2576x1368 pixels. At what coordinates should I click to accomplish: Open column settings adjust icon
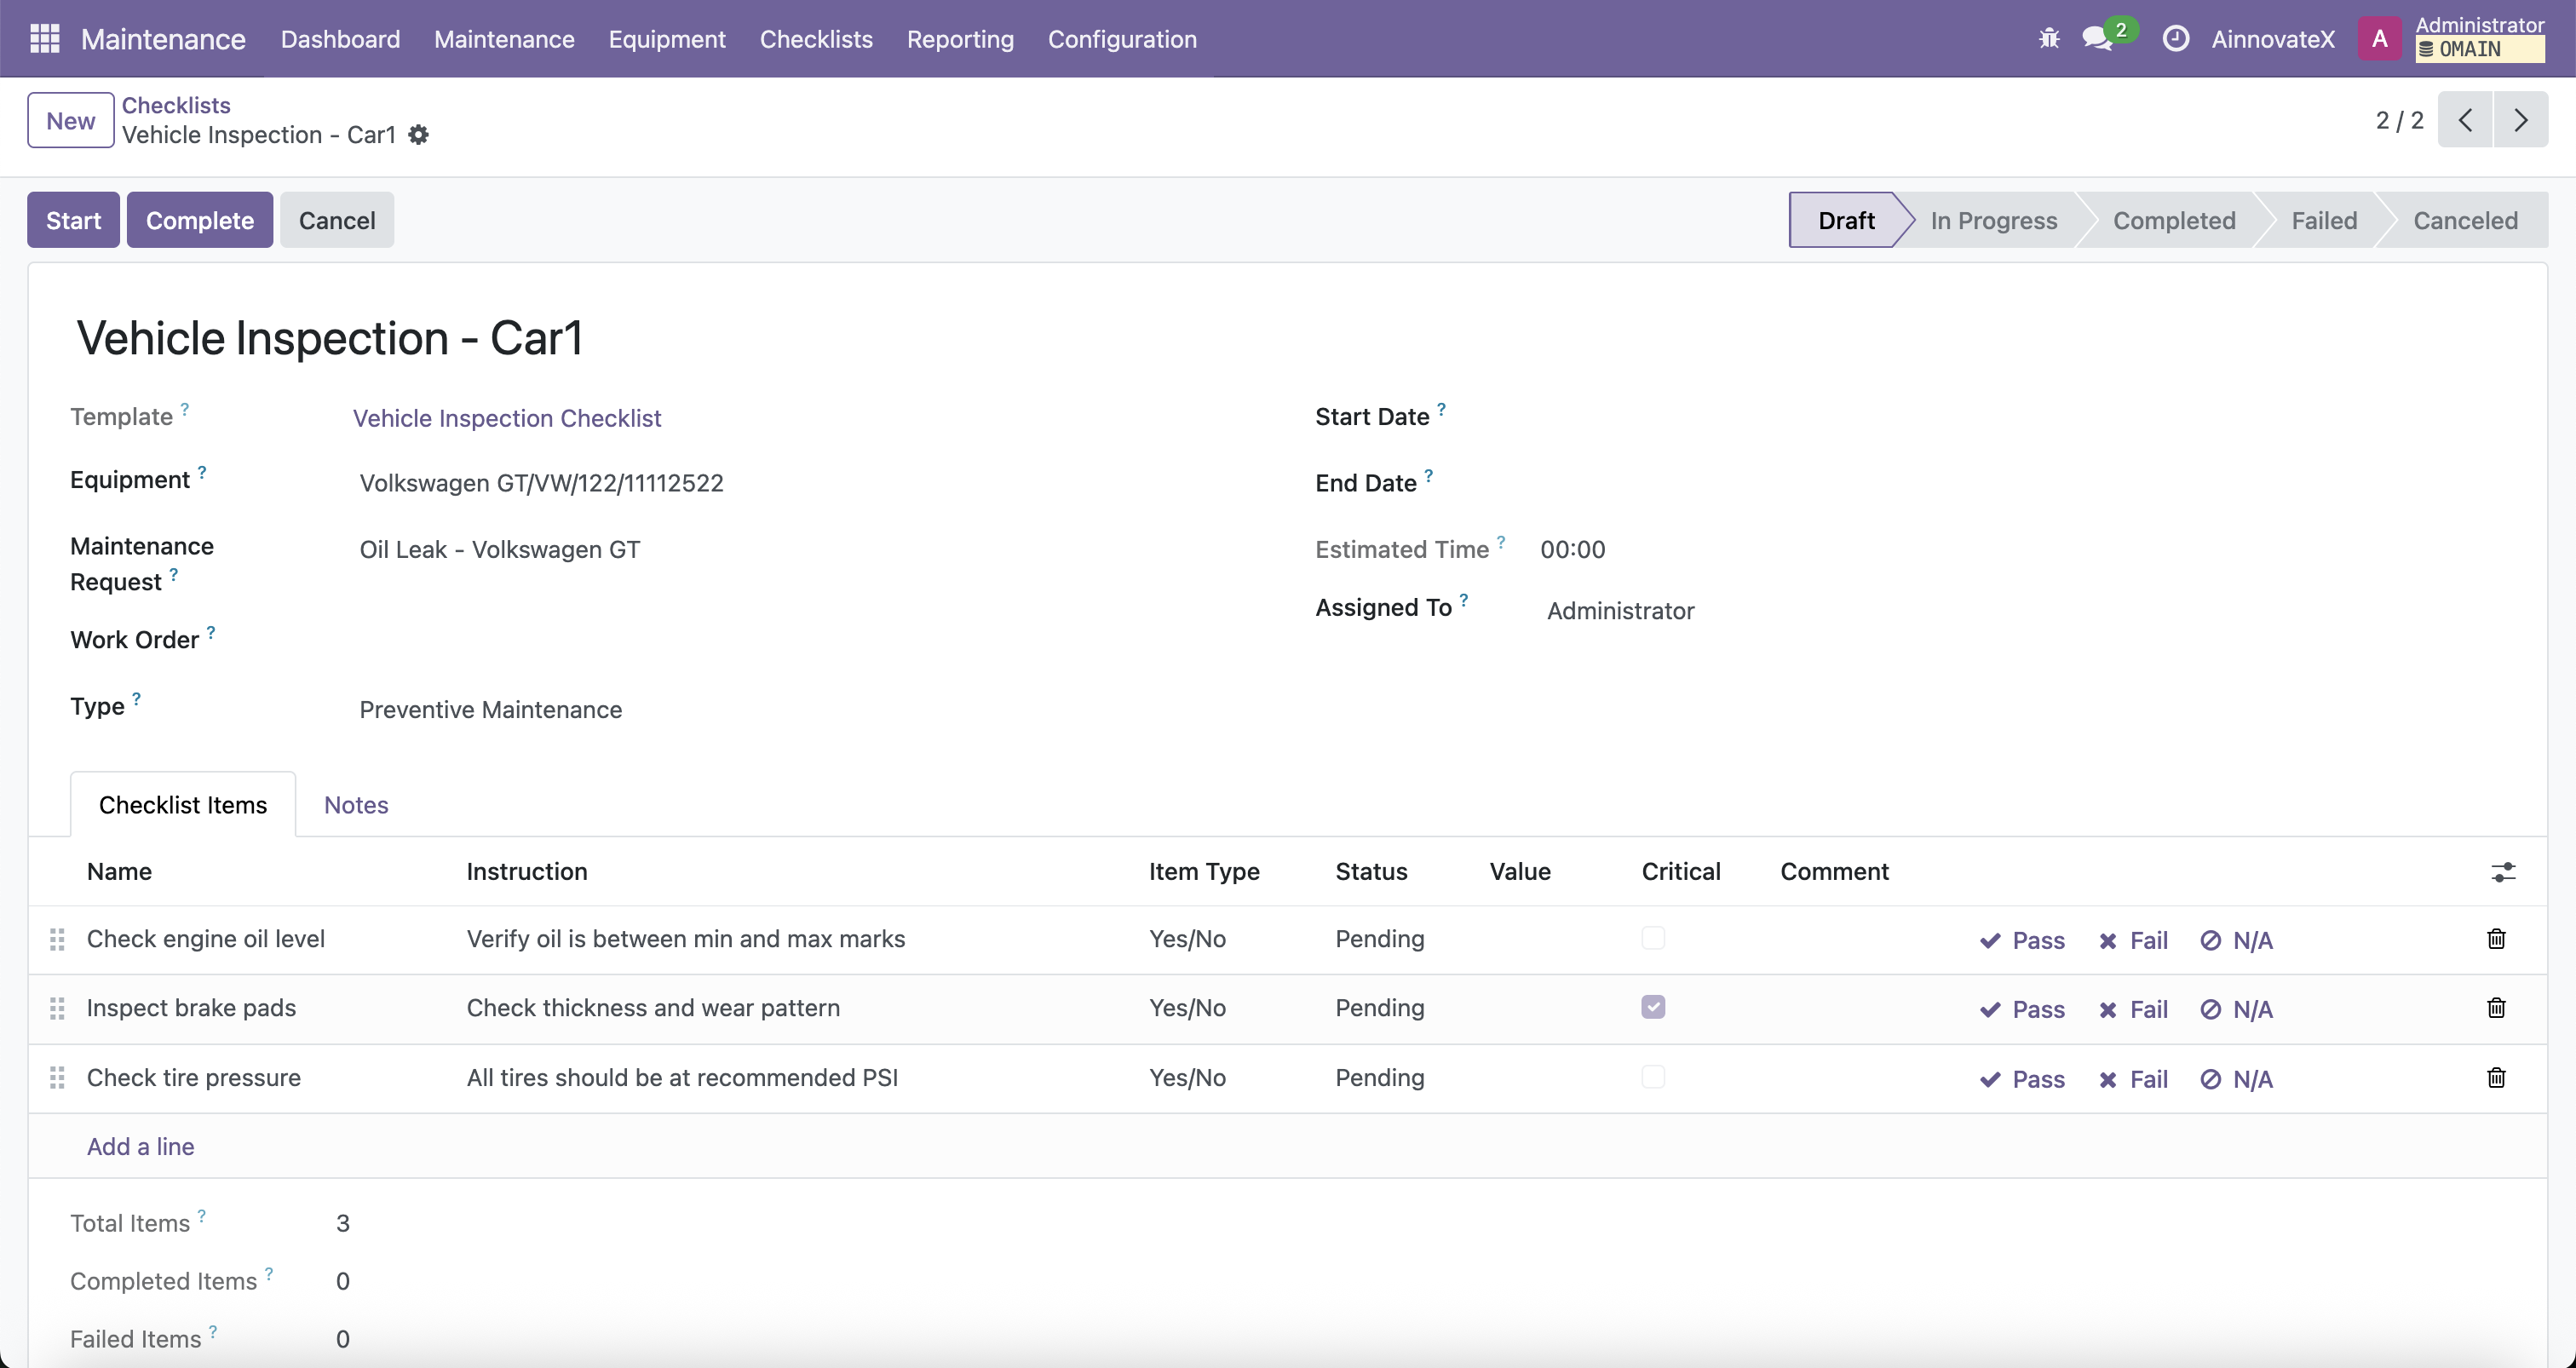(2502, 872)
